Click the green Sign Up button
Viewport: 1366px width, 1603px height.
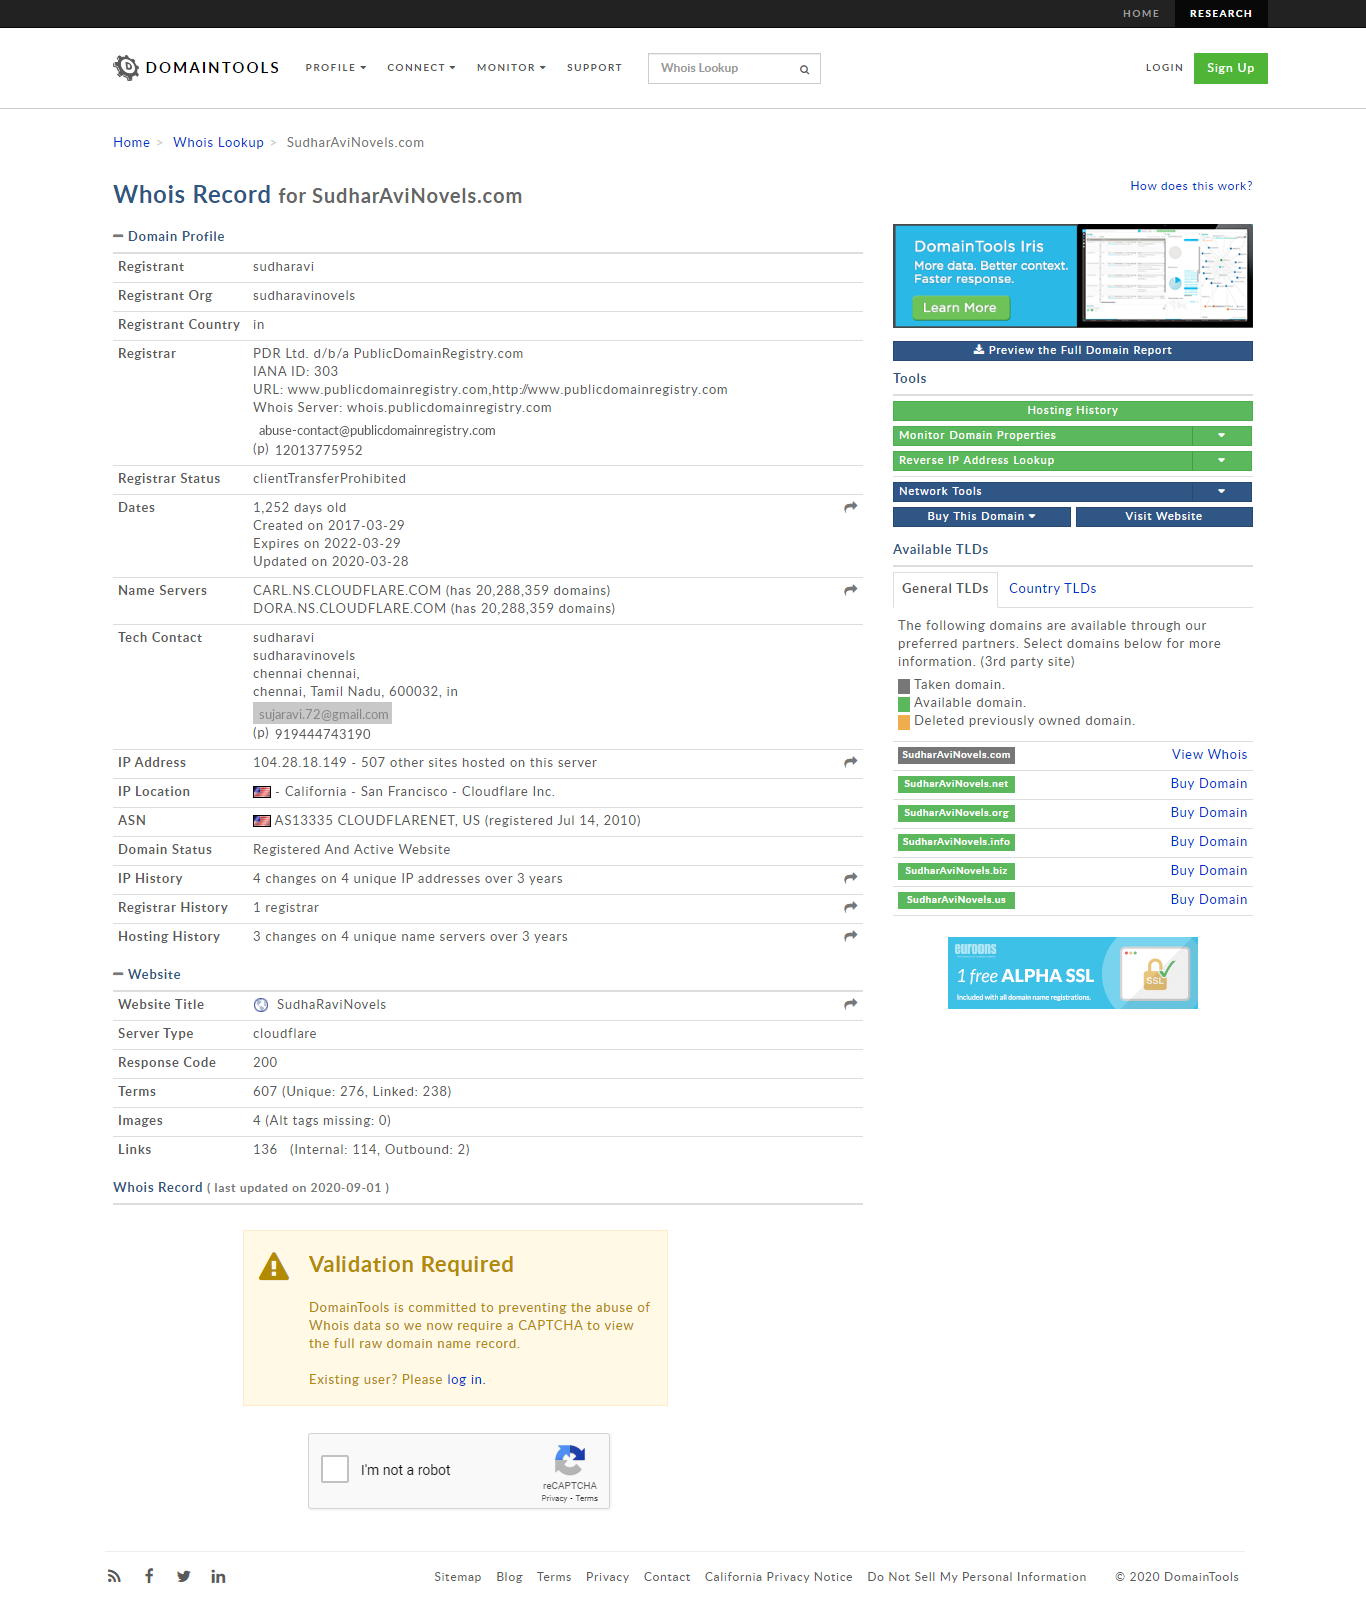click(1230, 68)
